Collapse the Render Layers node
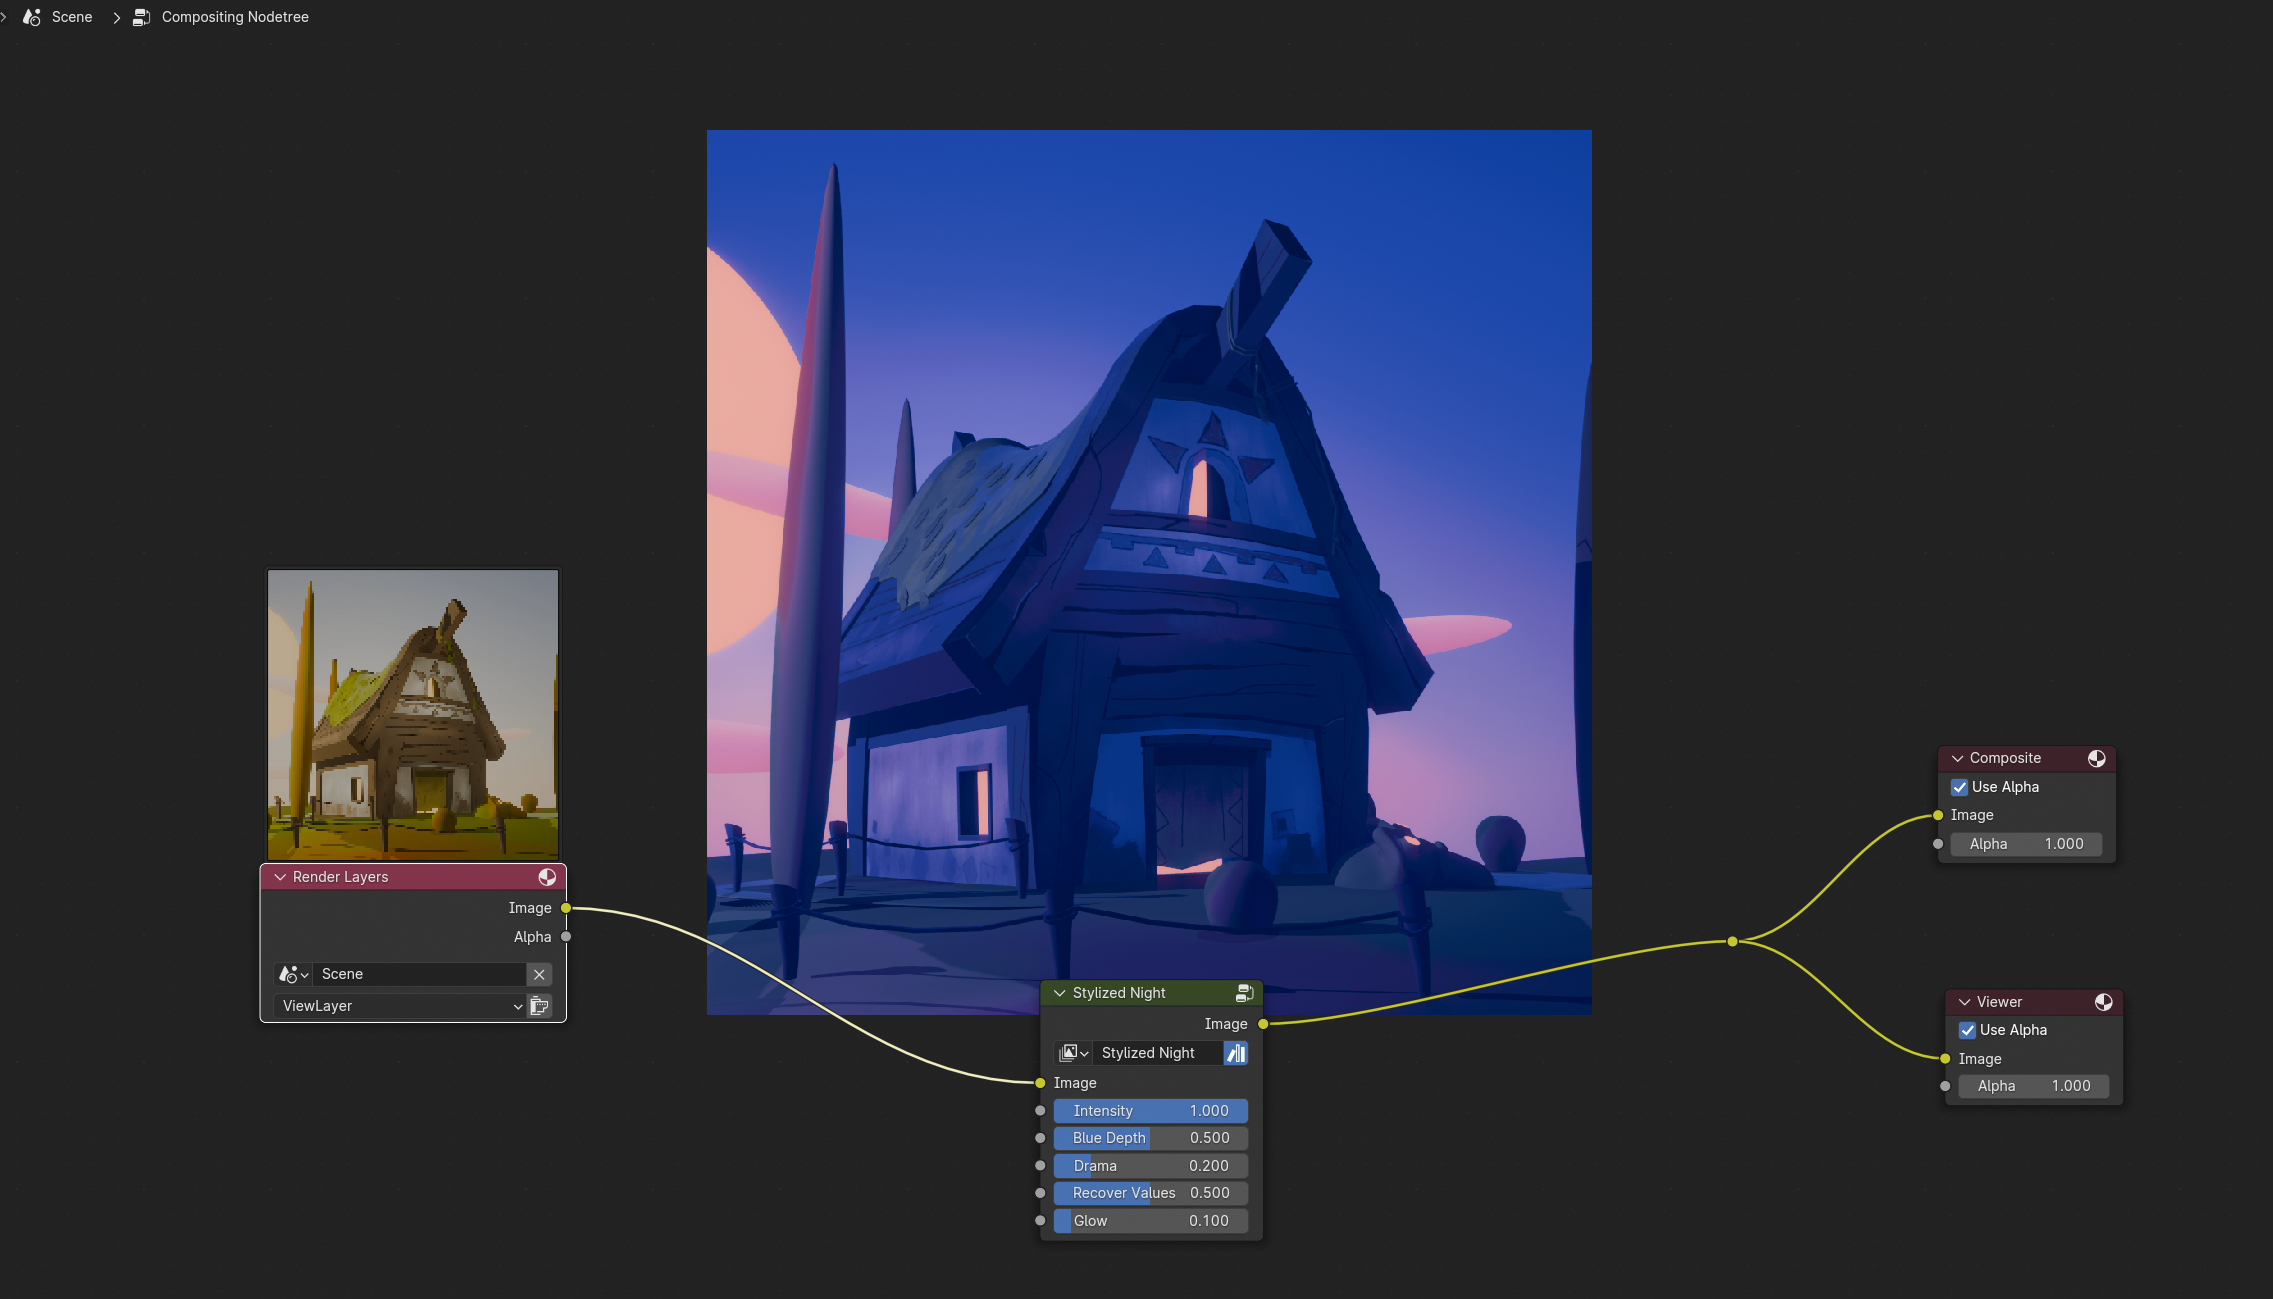Image resolution: width=2273 pixels, height=1299 pixels. 280,877
